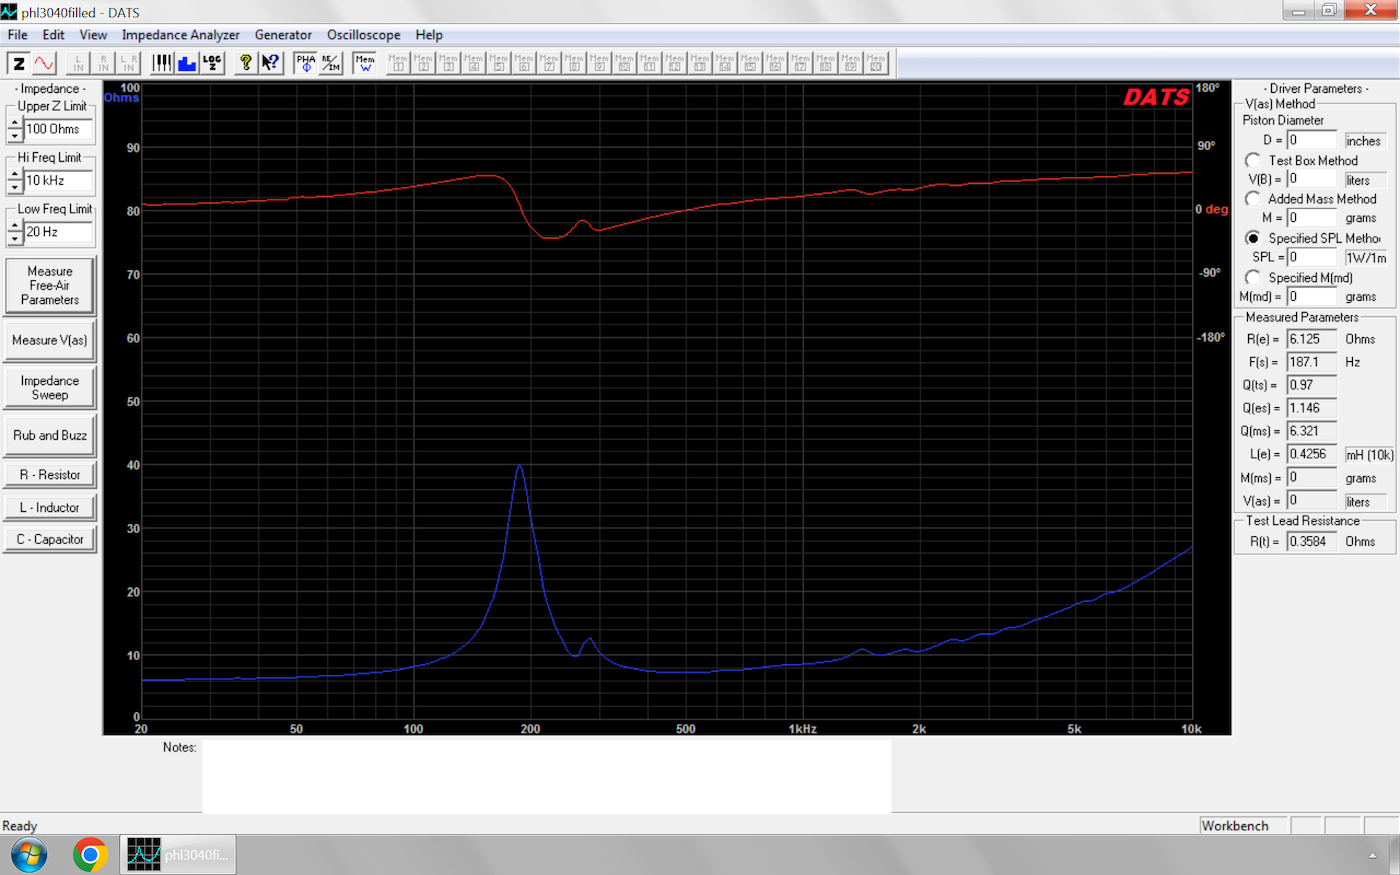Select the Added Mass Method option
The width and height of the screenshot is (1400, 875).
pyautogui.click(x=1253, y=199)
